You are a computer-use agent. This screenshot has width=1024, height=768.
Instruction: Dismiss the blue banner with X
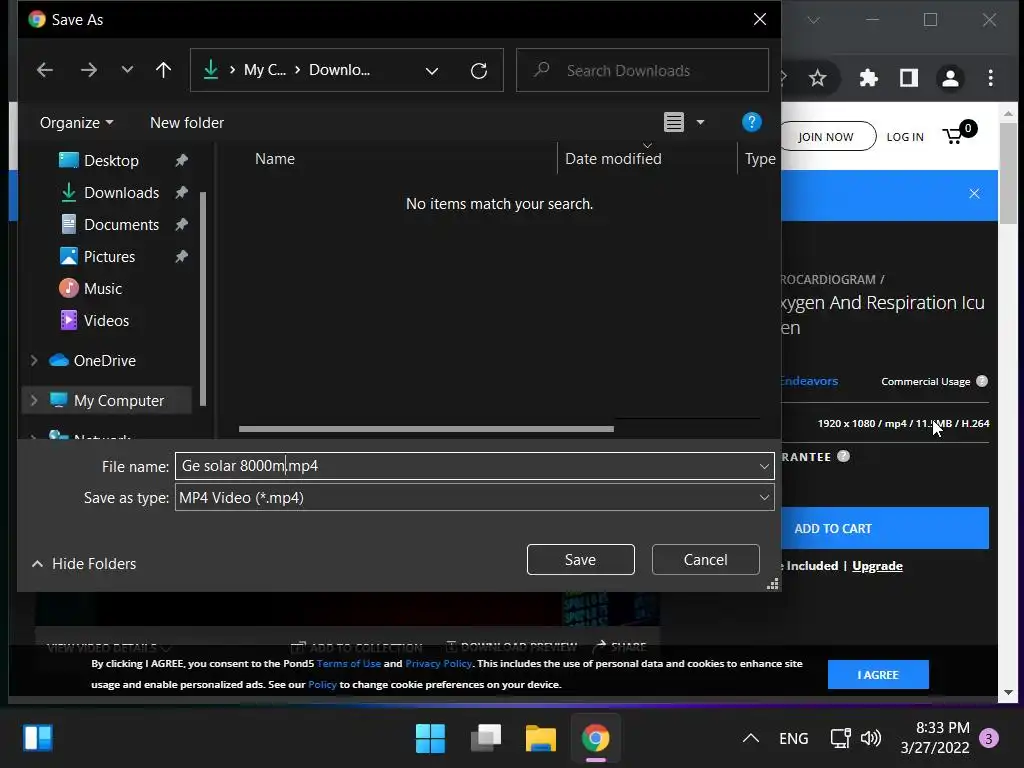(974, 194)
